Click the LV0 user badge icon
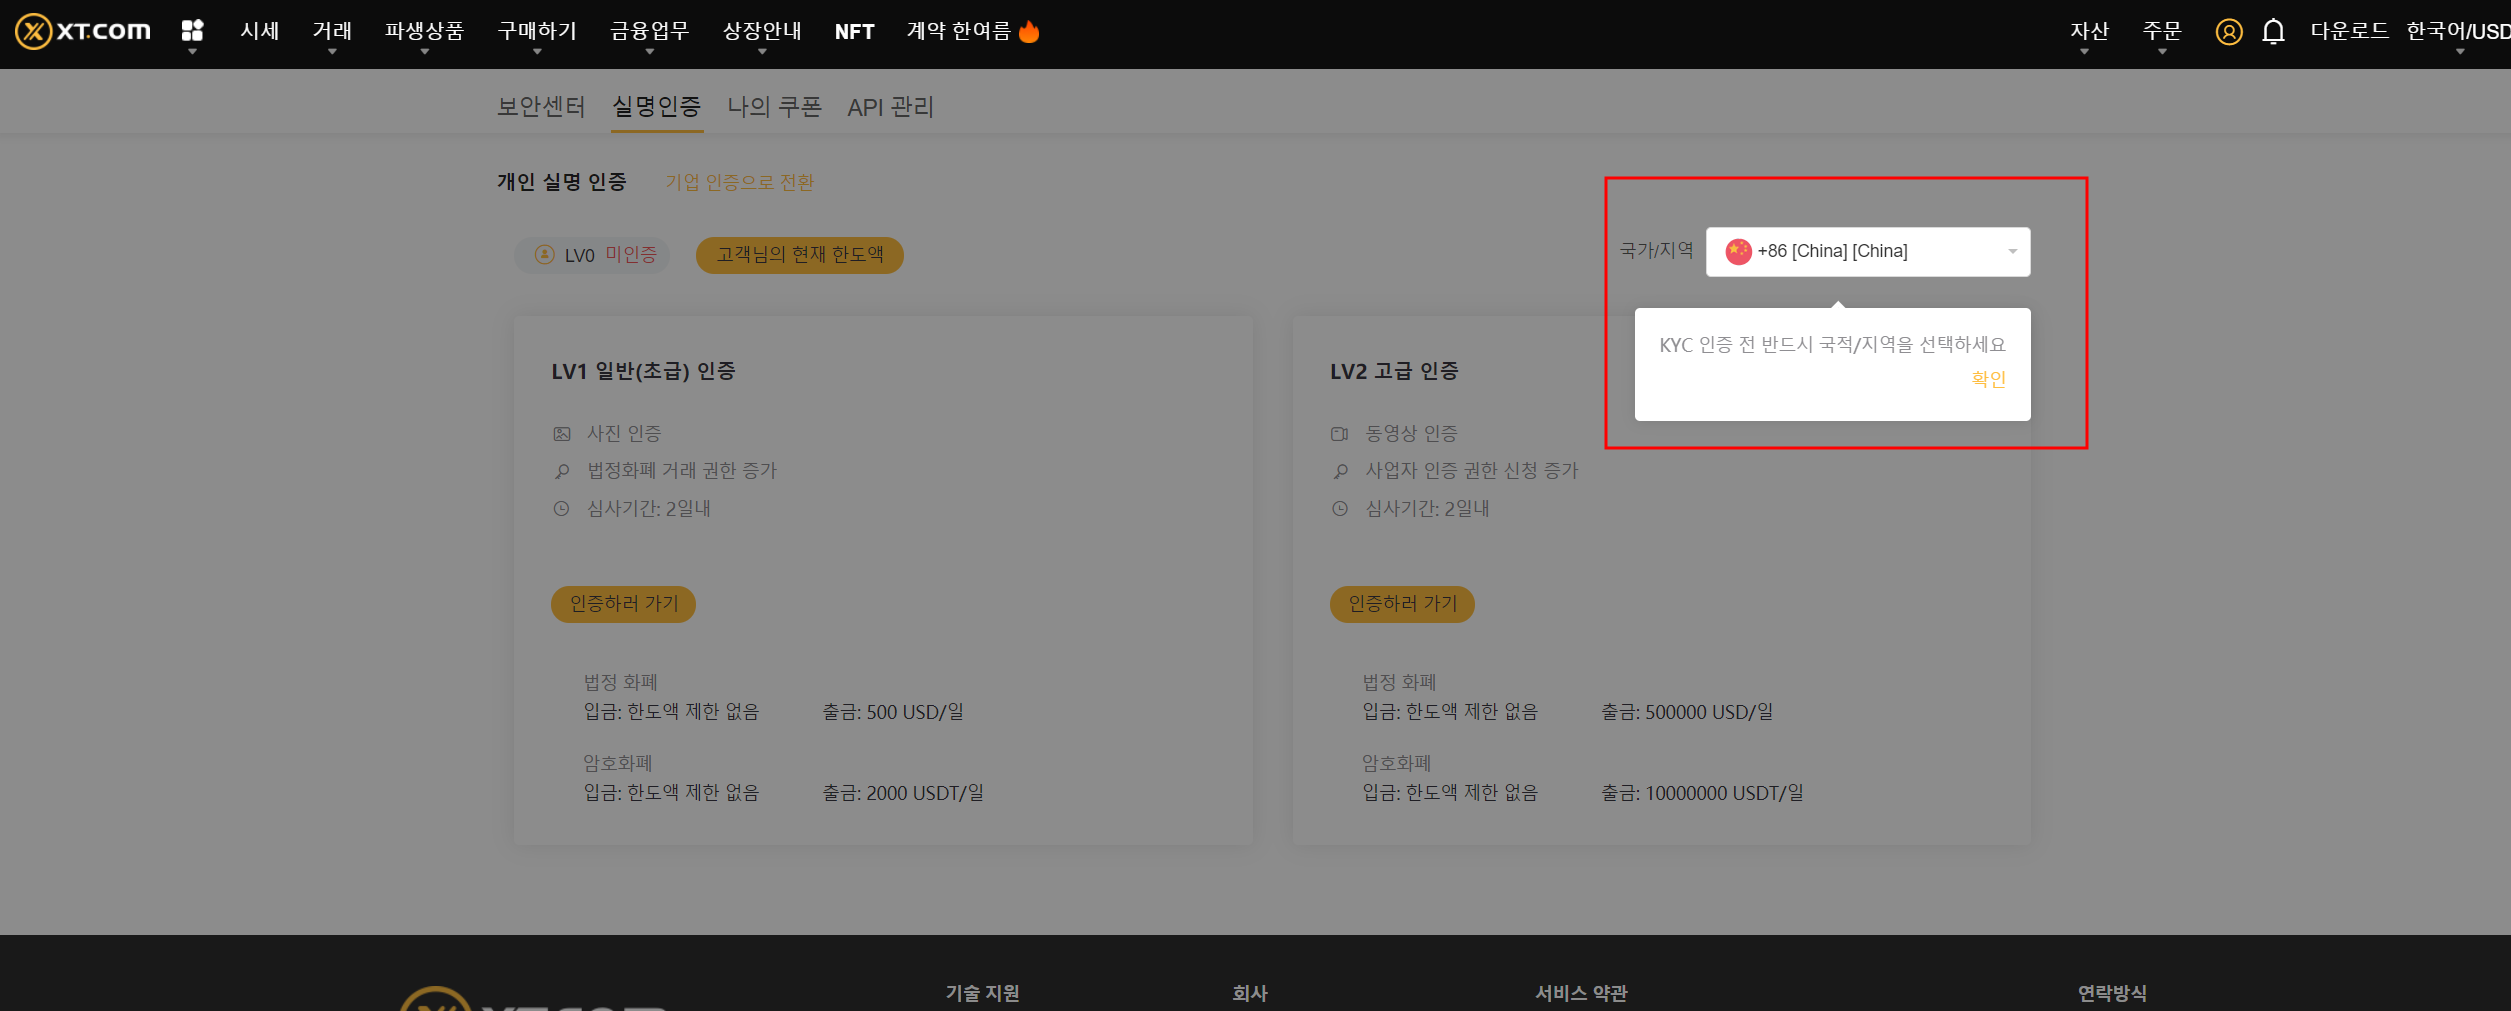2511x1011 pixels. [544, 255]
